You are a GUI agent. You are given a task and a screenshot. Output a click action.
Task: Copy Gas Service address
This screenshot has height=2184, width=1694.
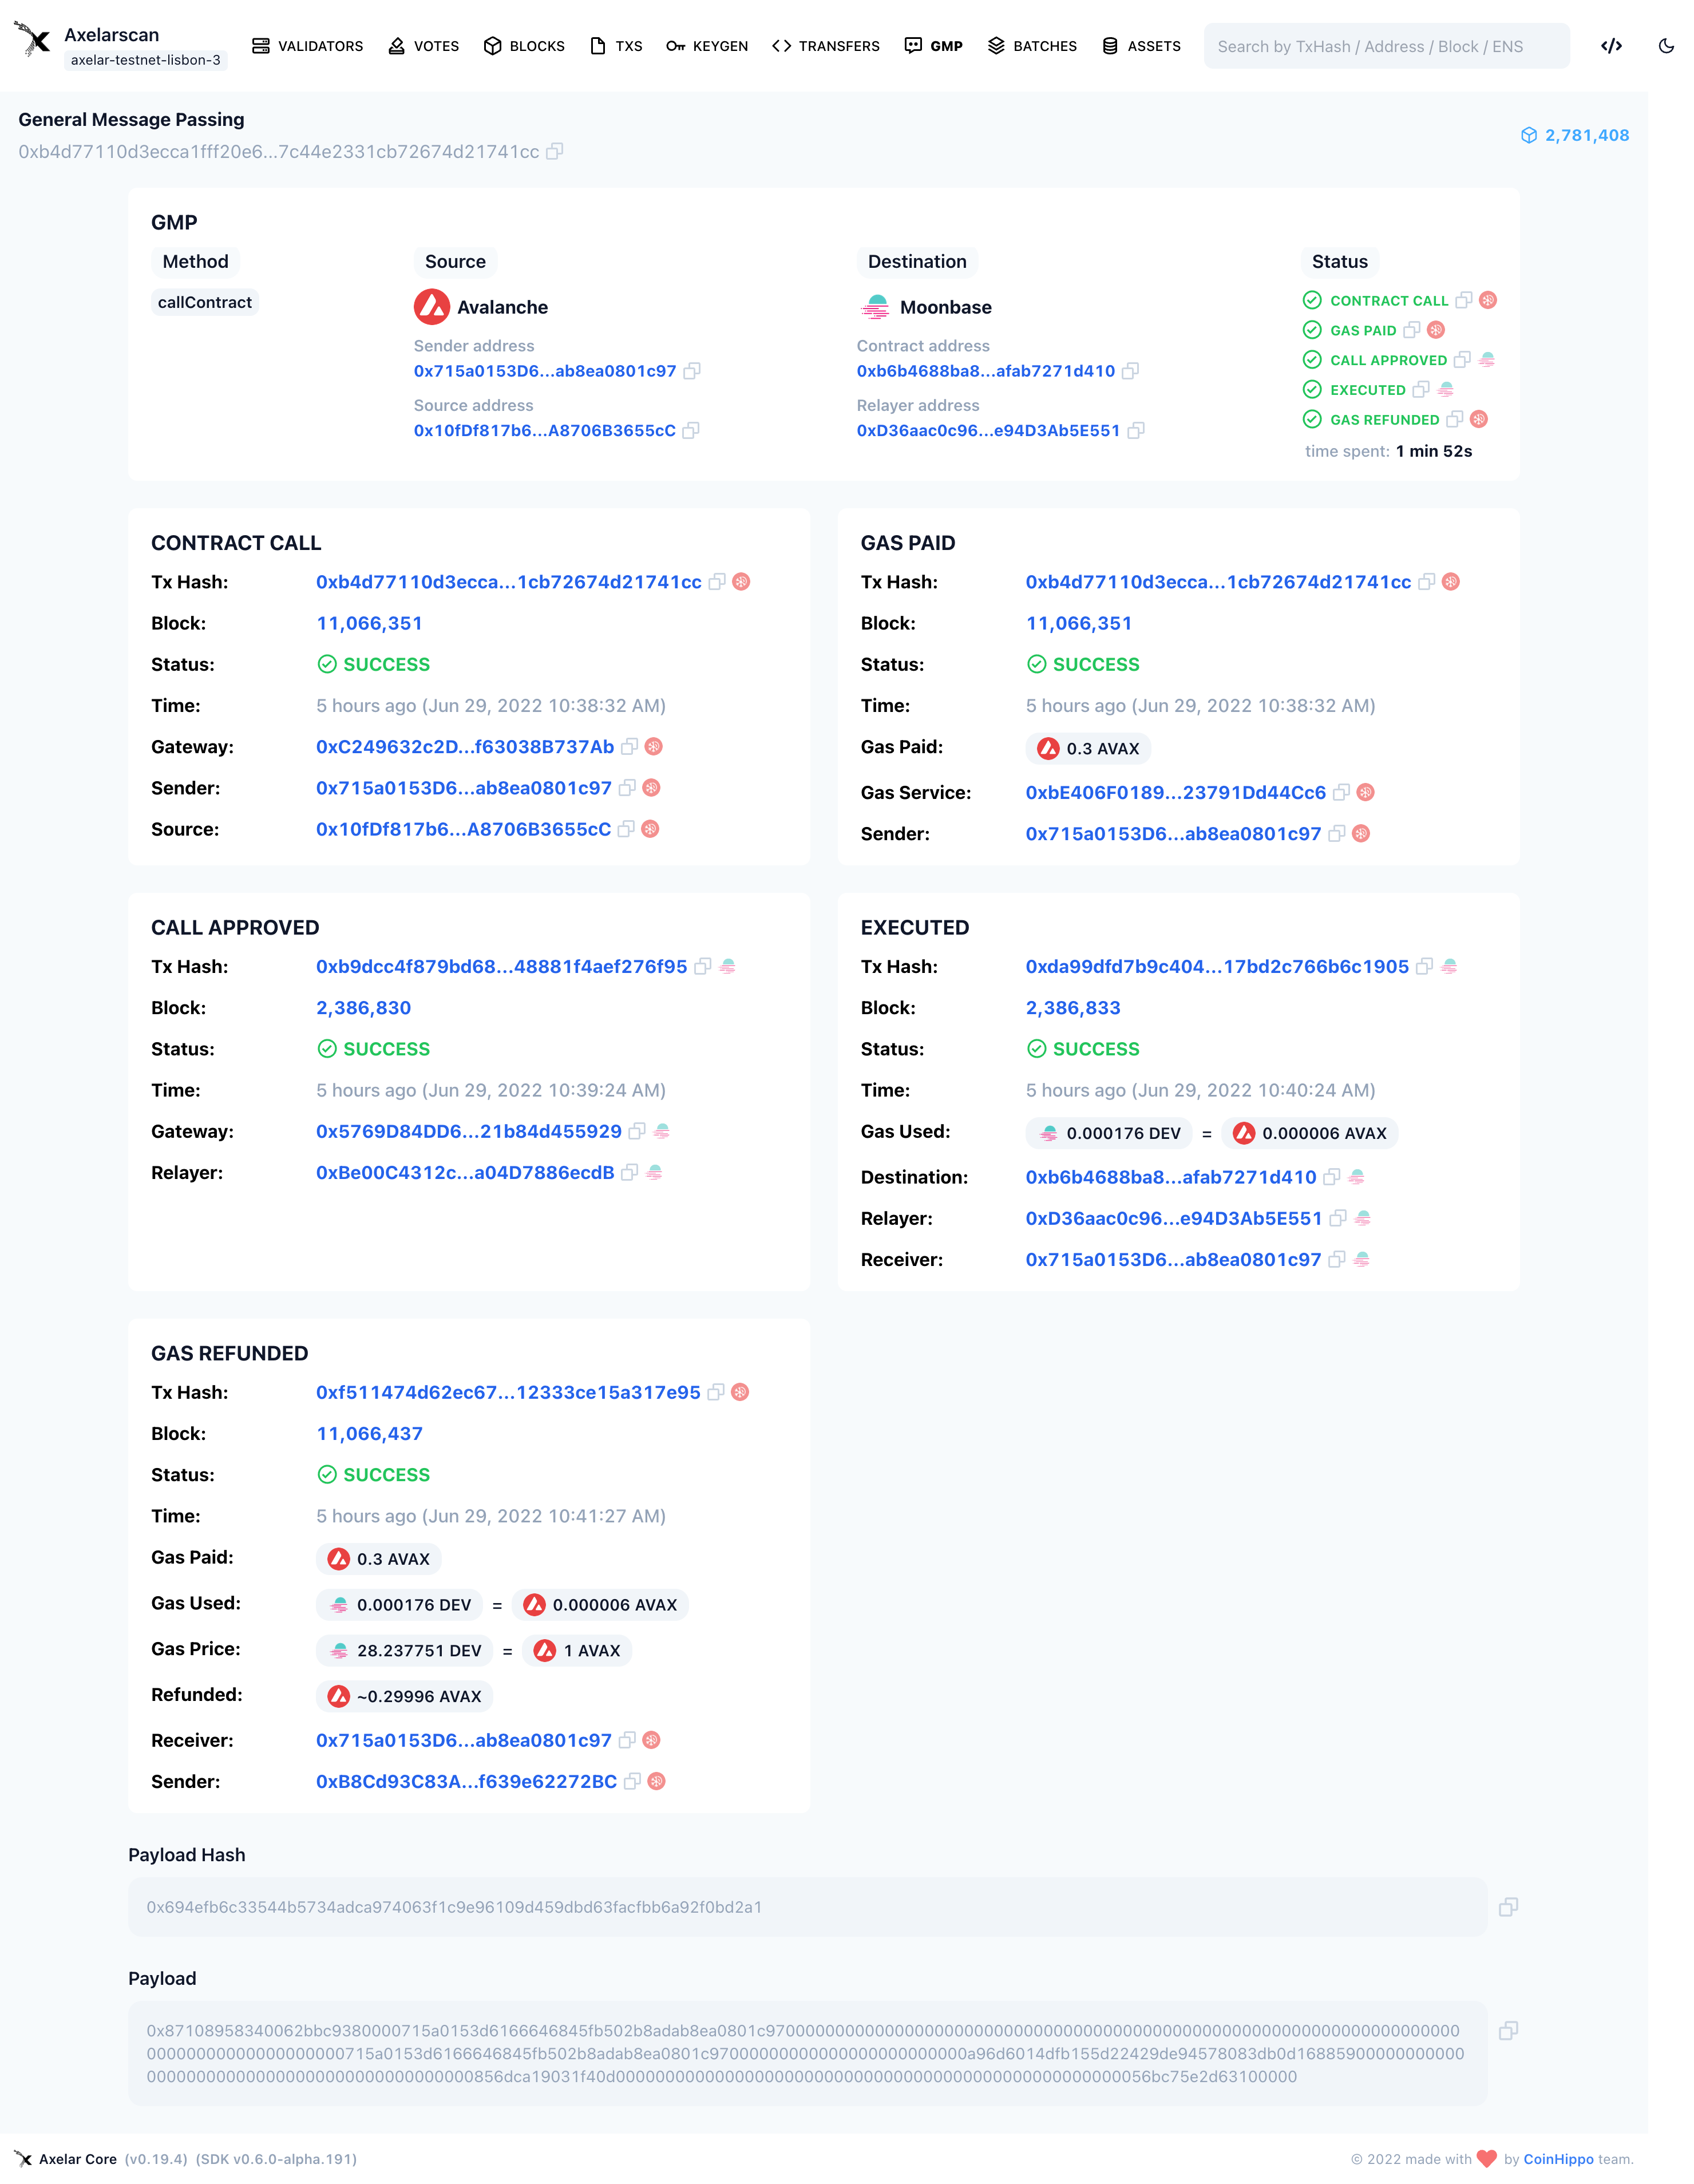[x=1341, y=793]
